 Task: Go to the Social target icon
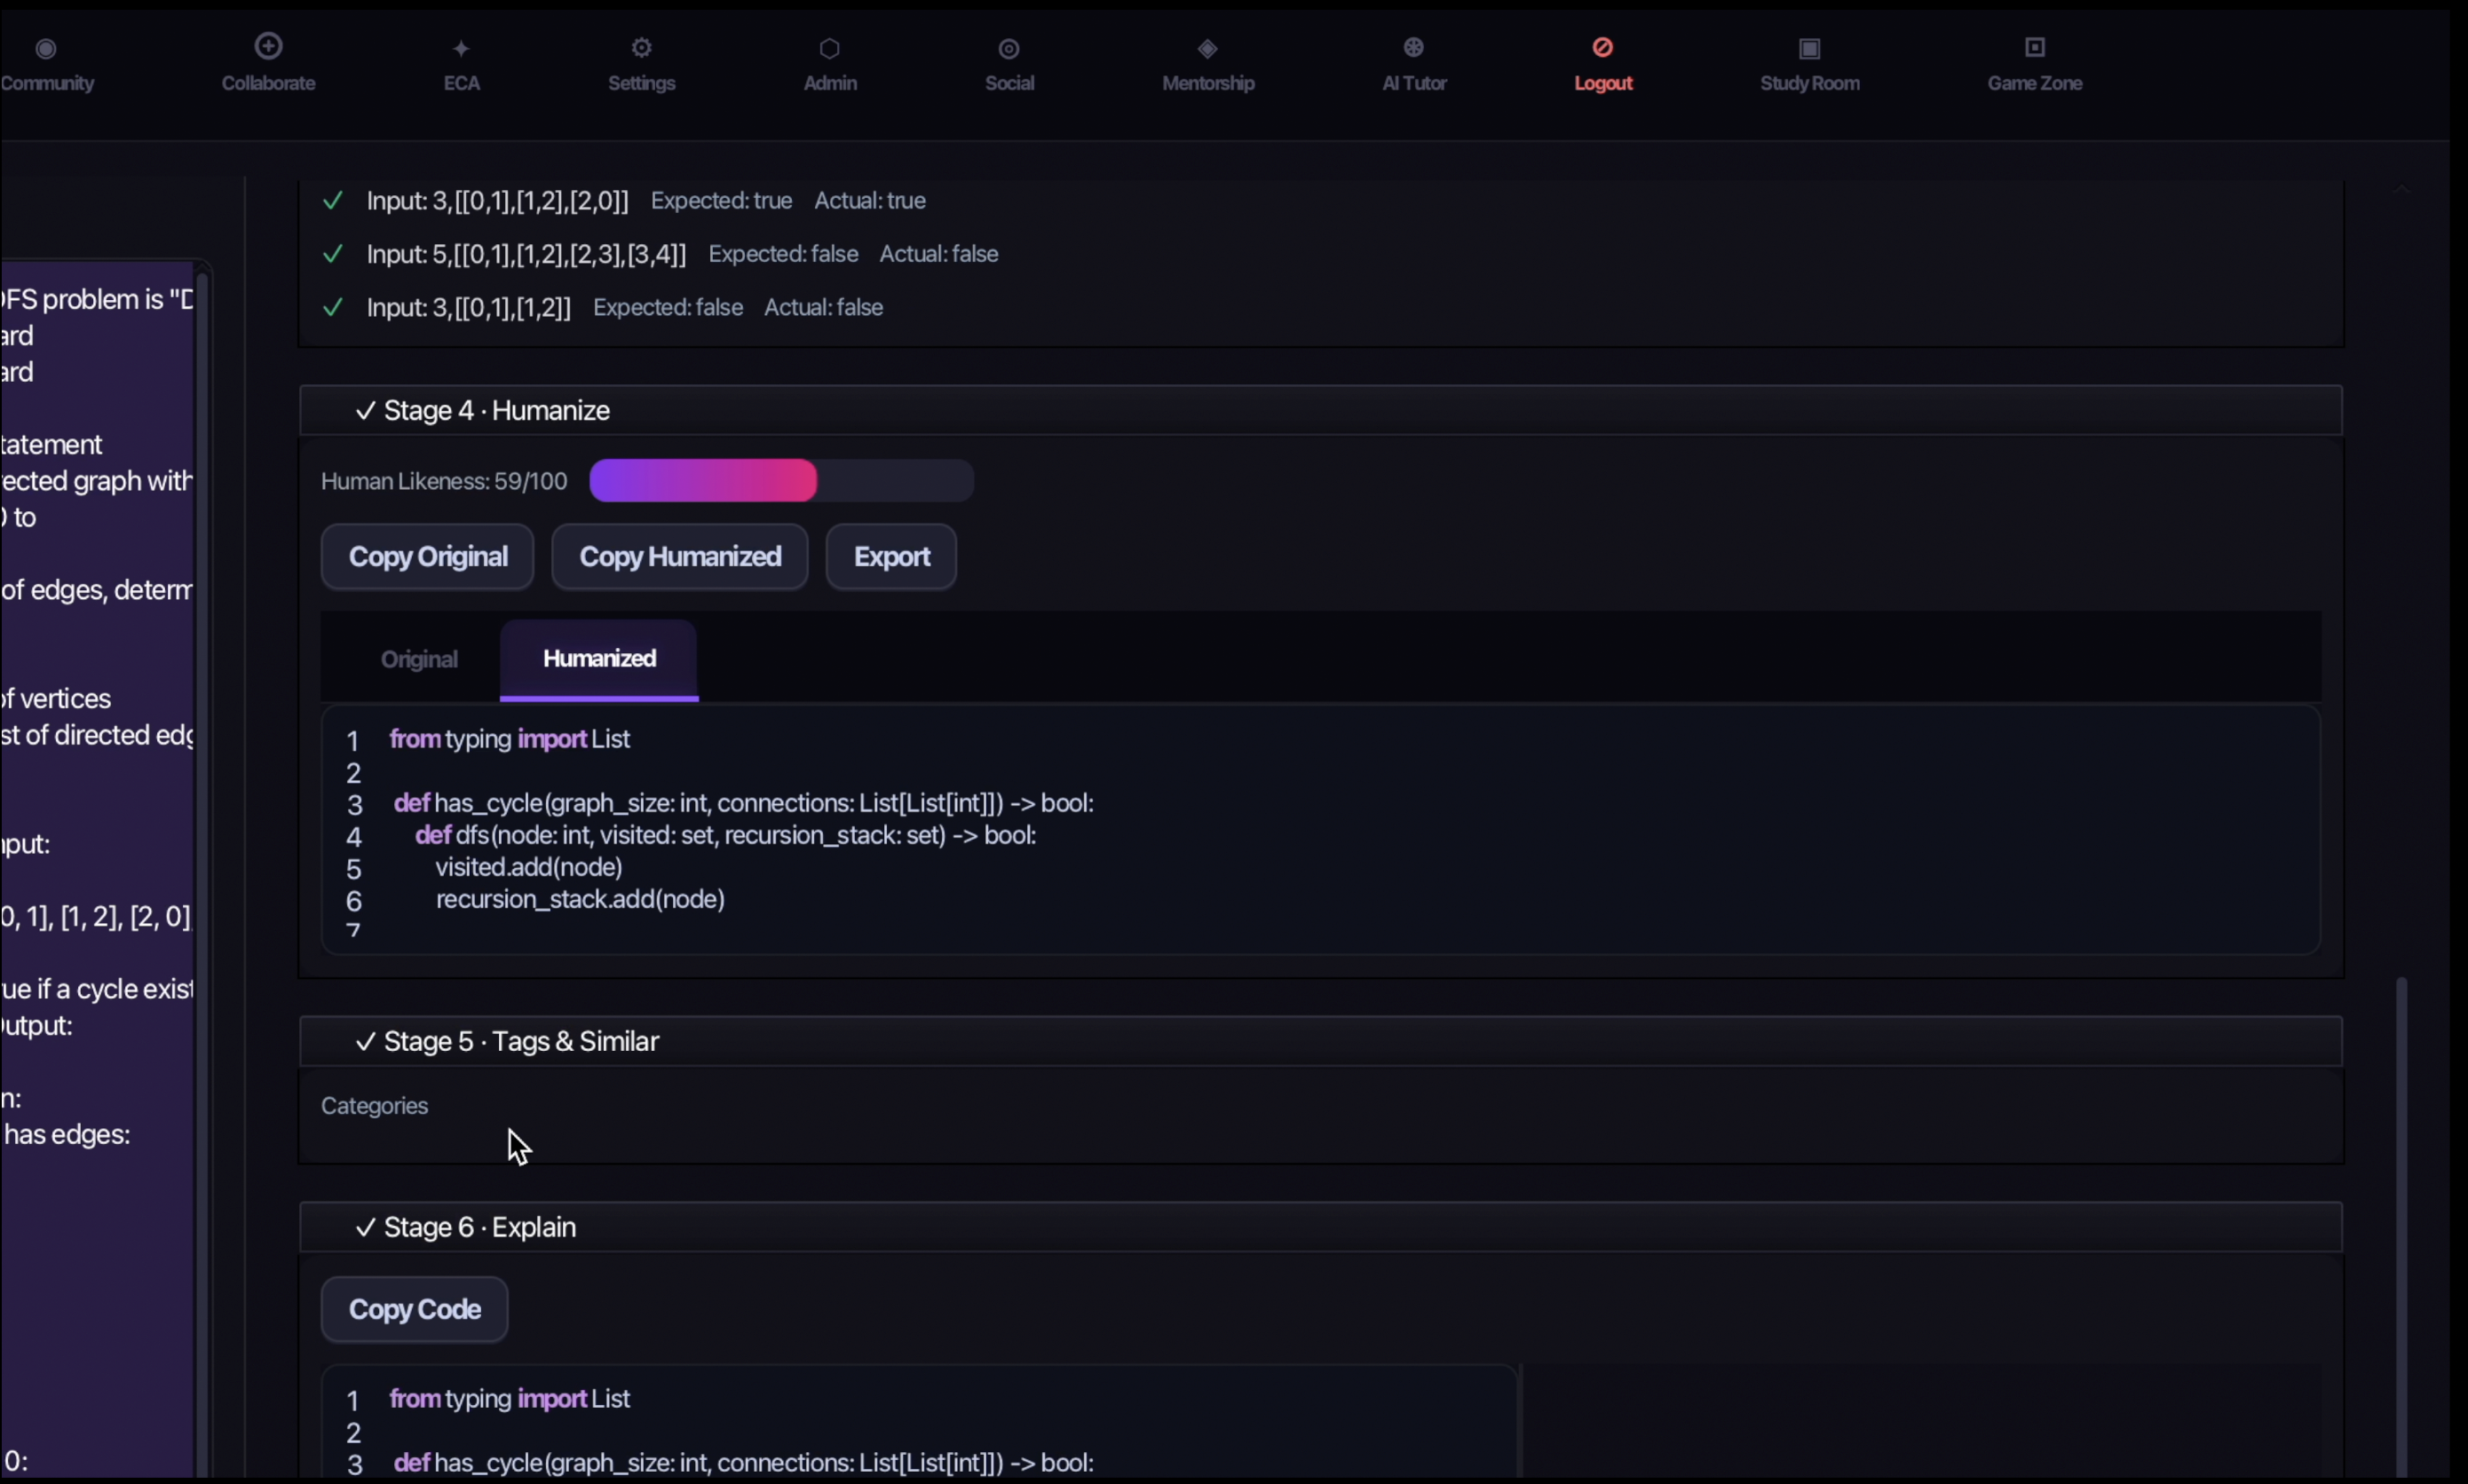(x=1009, y=48)
